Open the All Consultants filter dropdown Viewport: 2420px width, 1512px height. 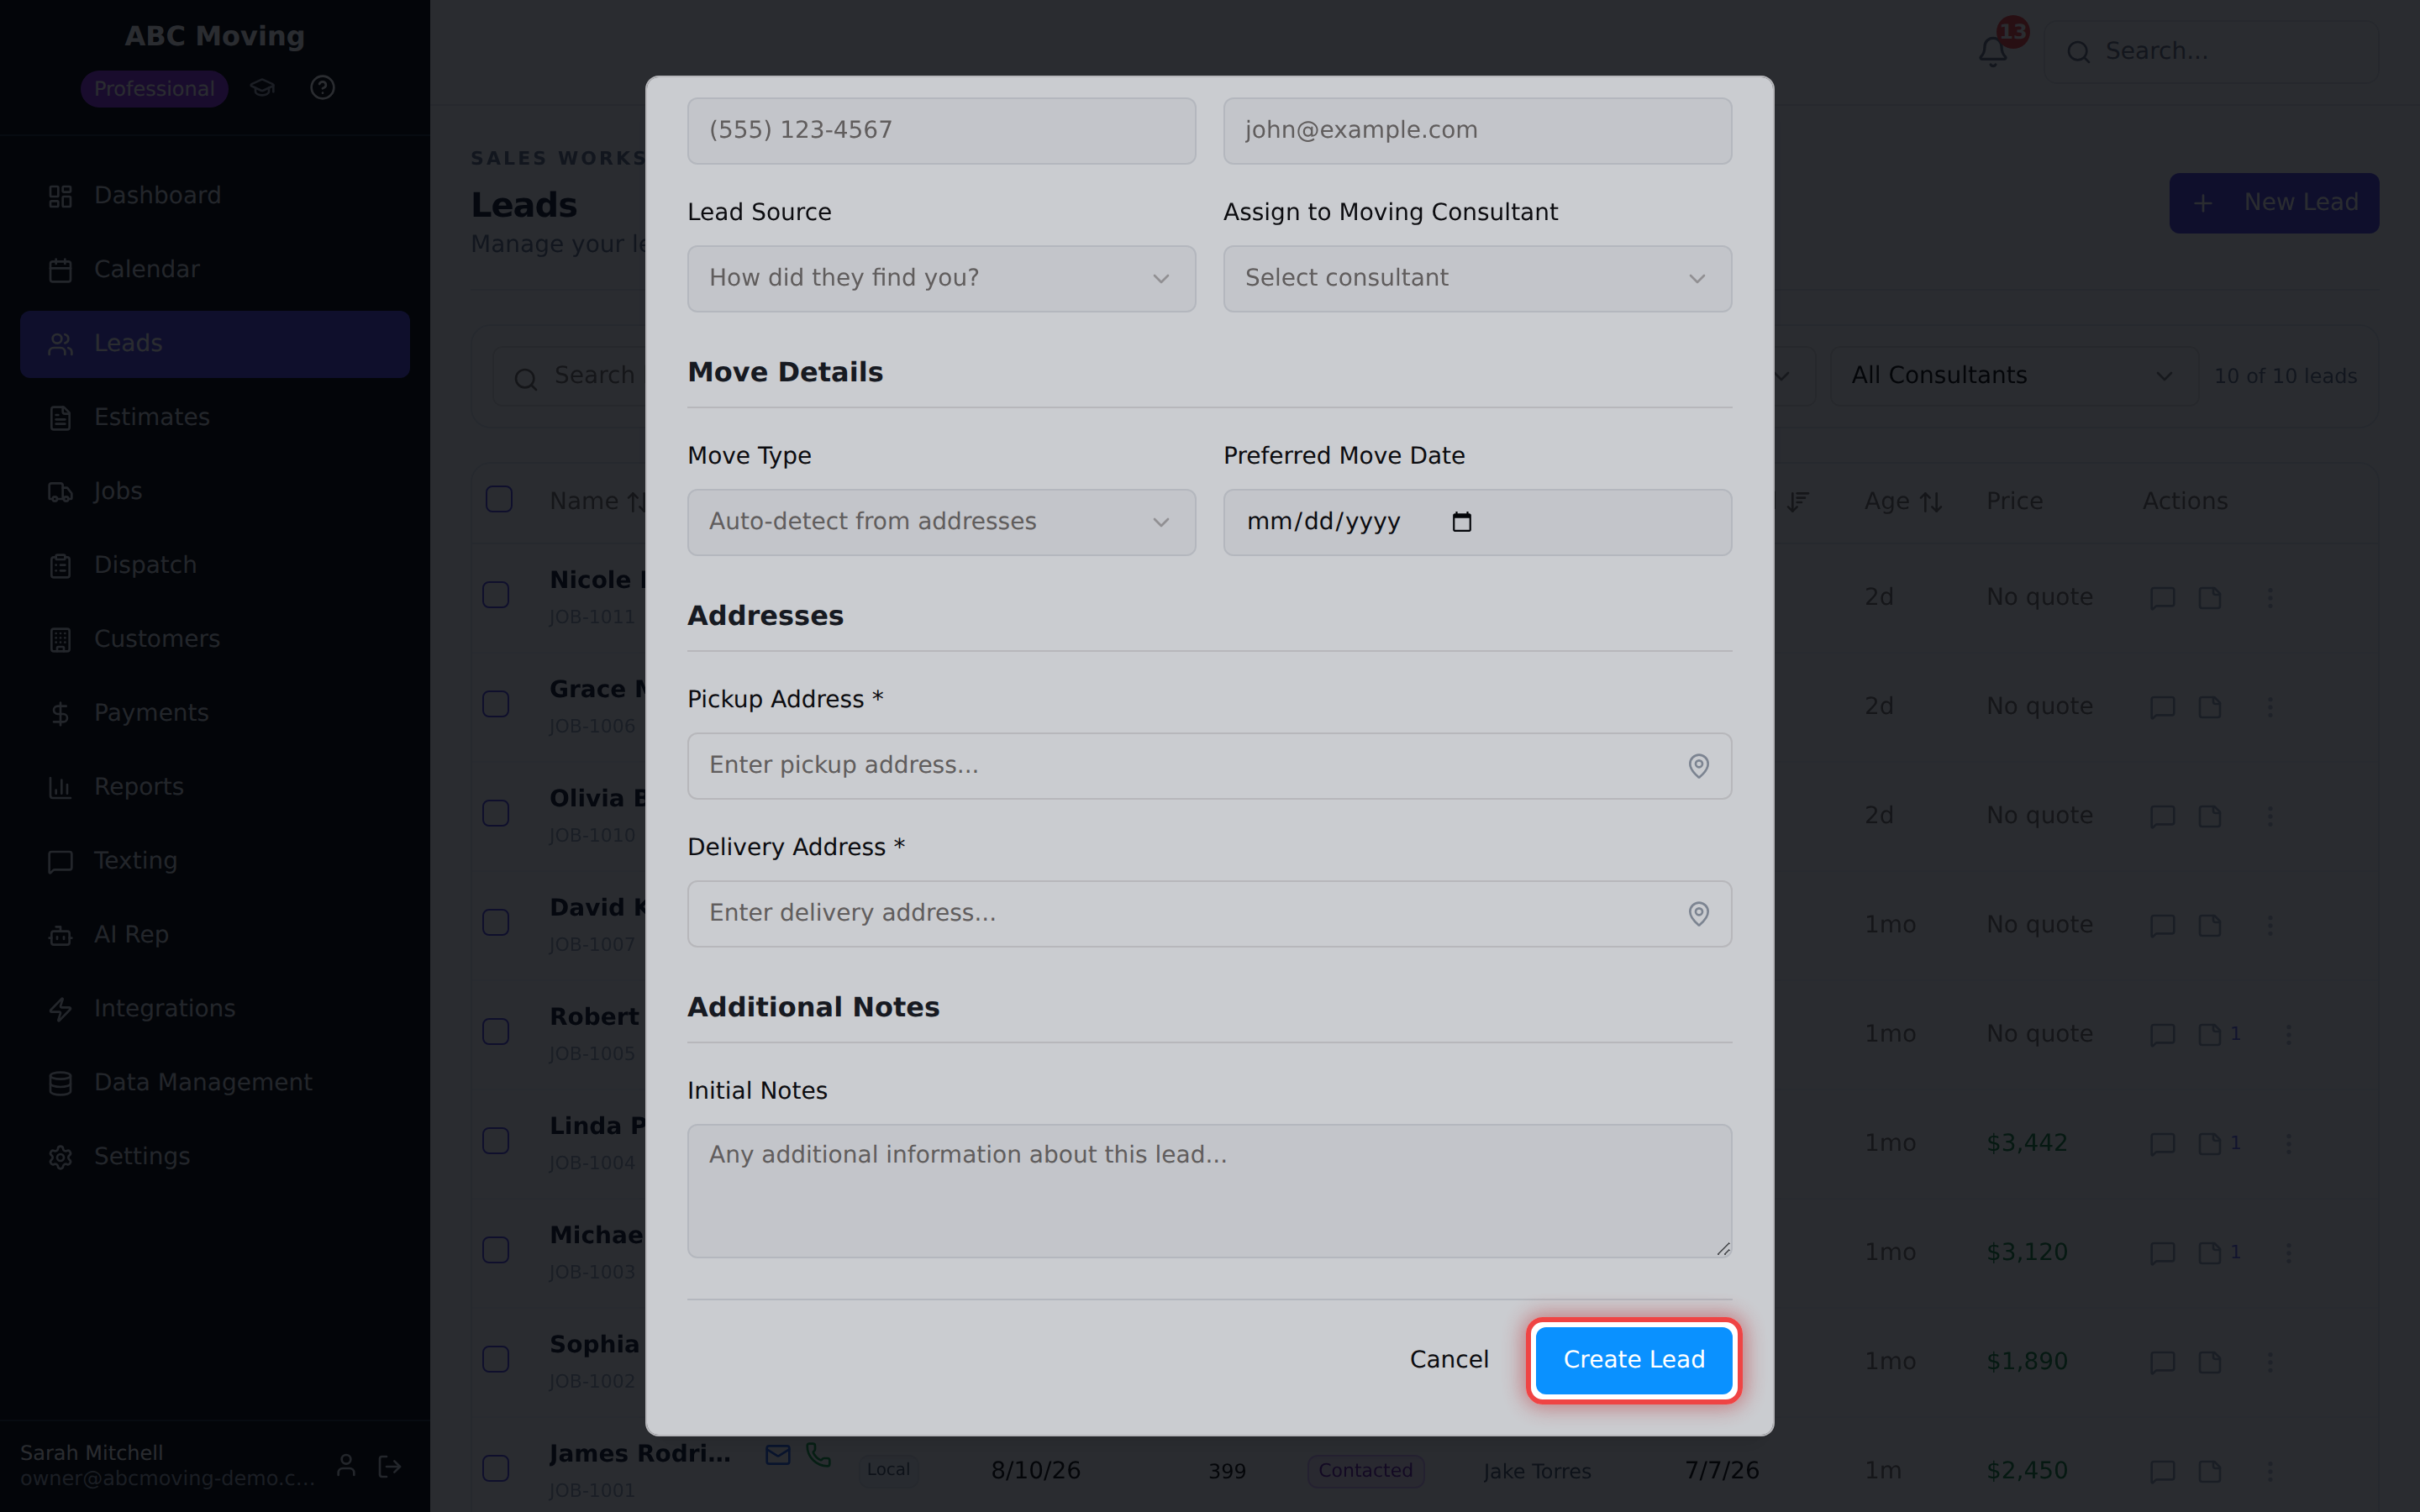click(x=2013, y=376)
